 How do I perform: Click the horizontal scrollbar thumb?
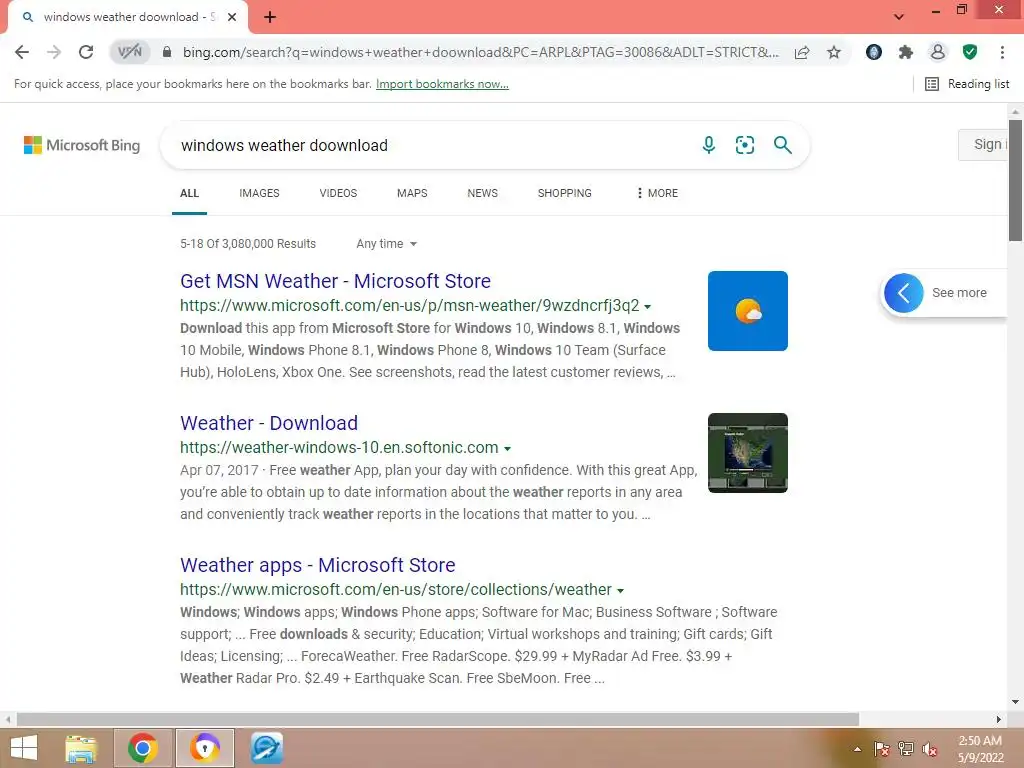point(438,719)
